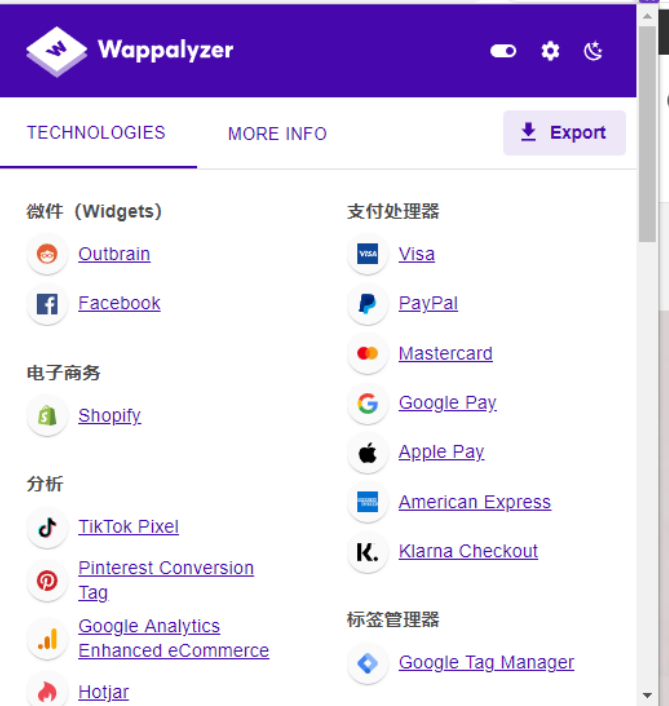Click the Outbrain icon
Image resolution: width=669 pixels, height=706 pixels.
click(x=47, y=255)
